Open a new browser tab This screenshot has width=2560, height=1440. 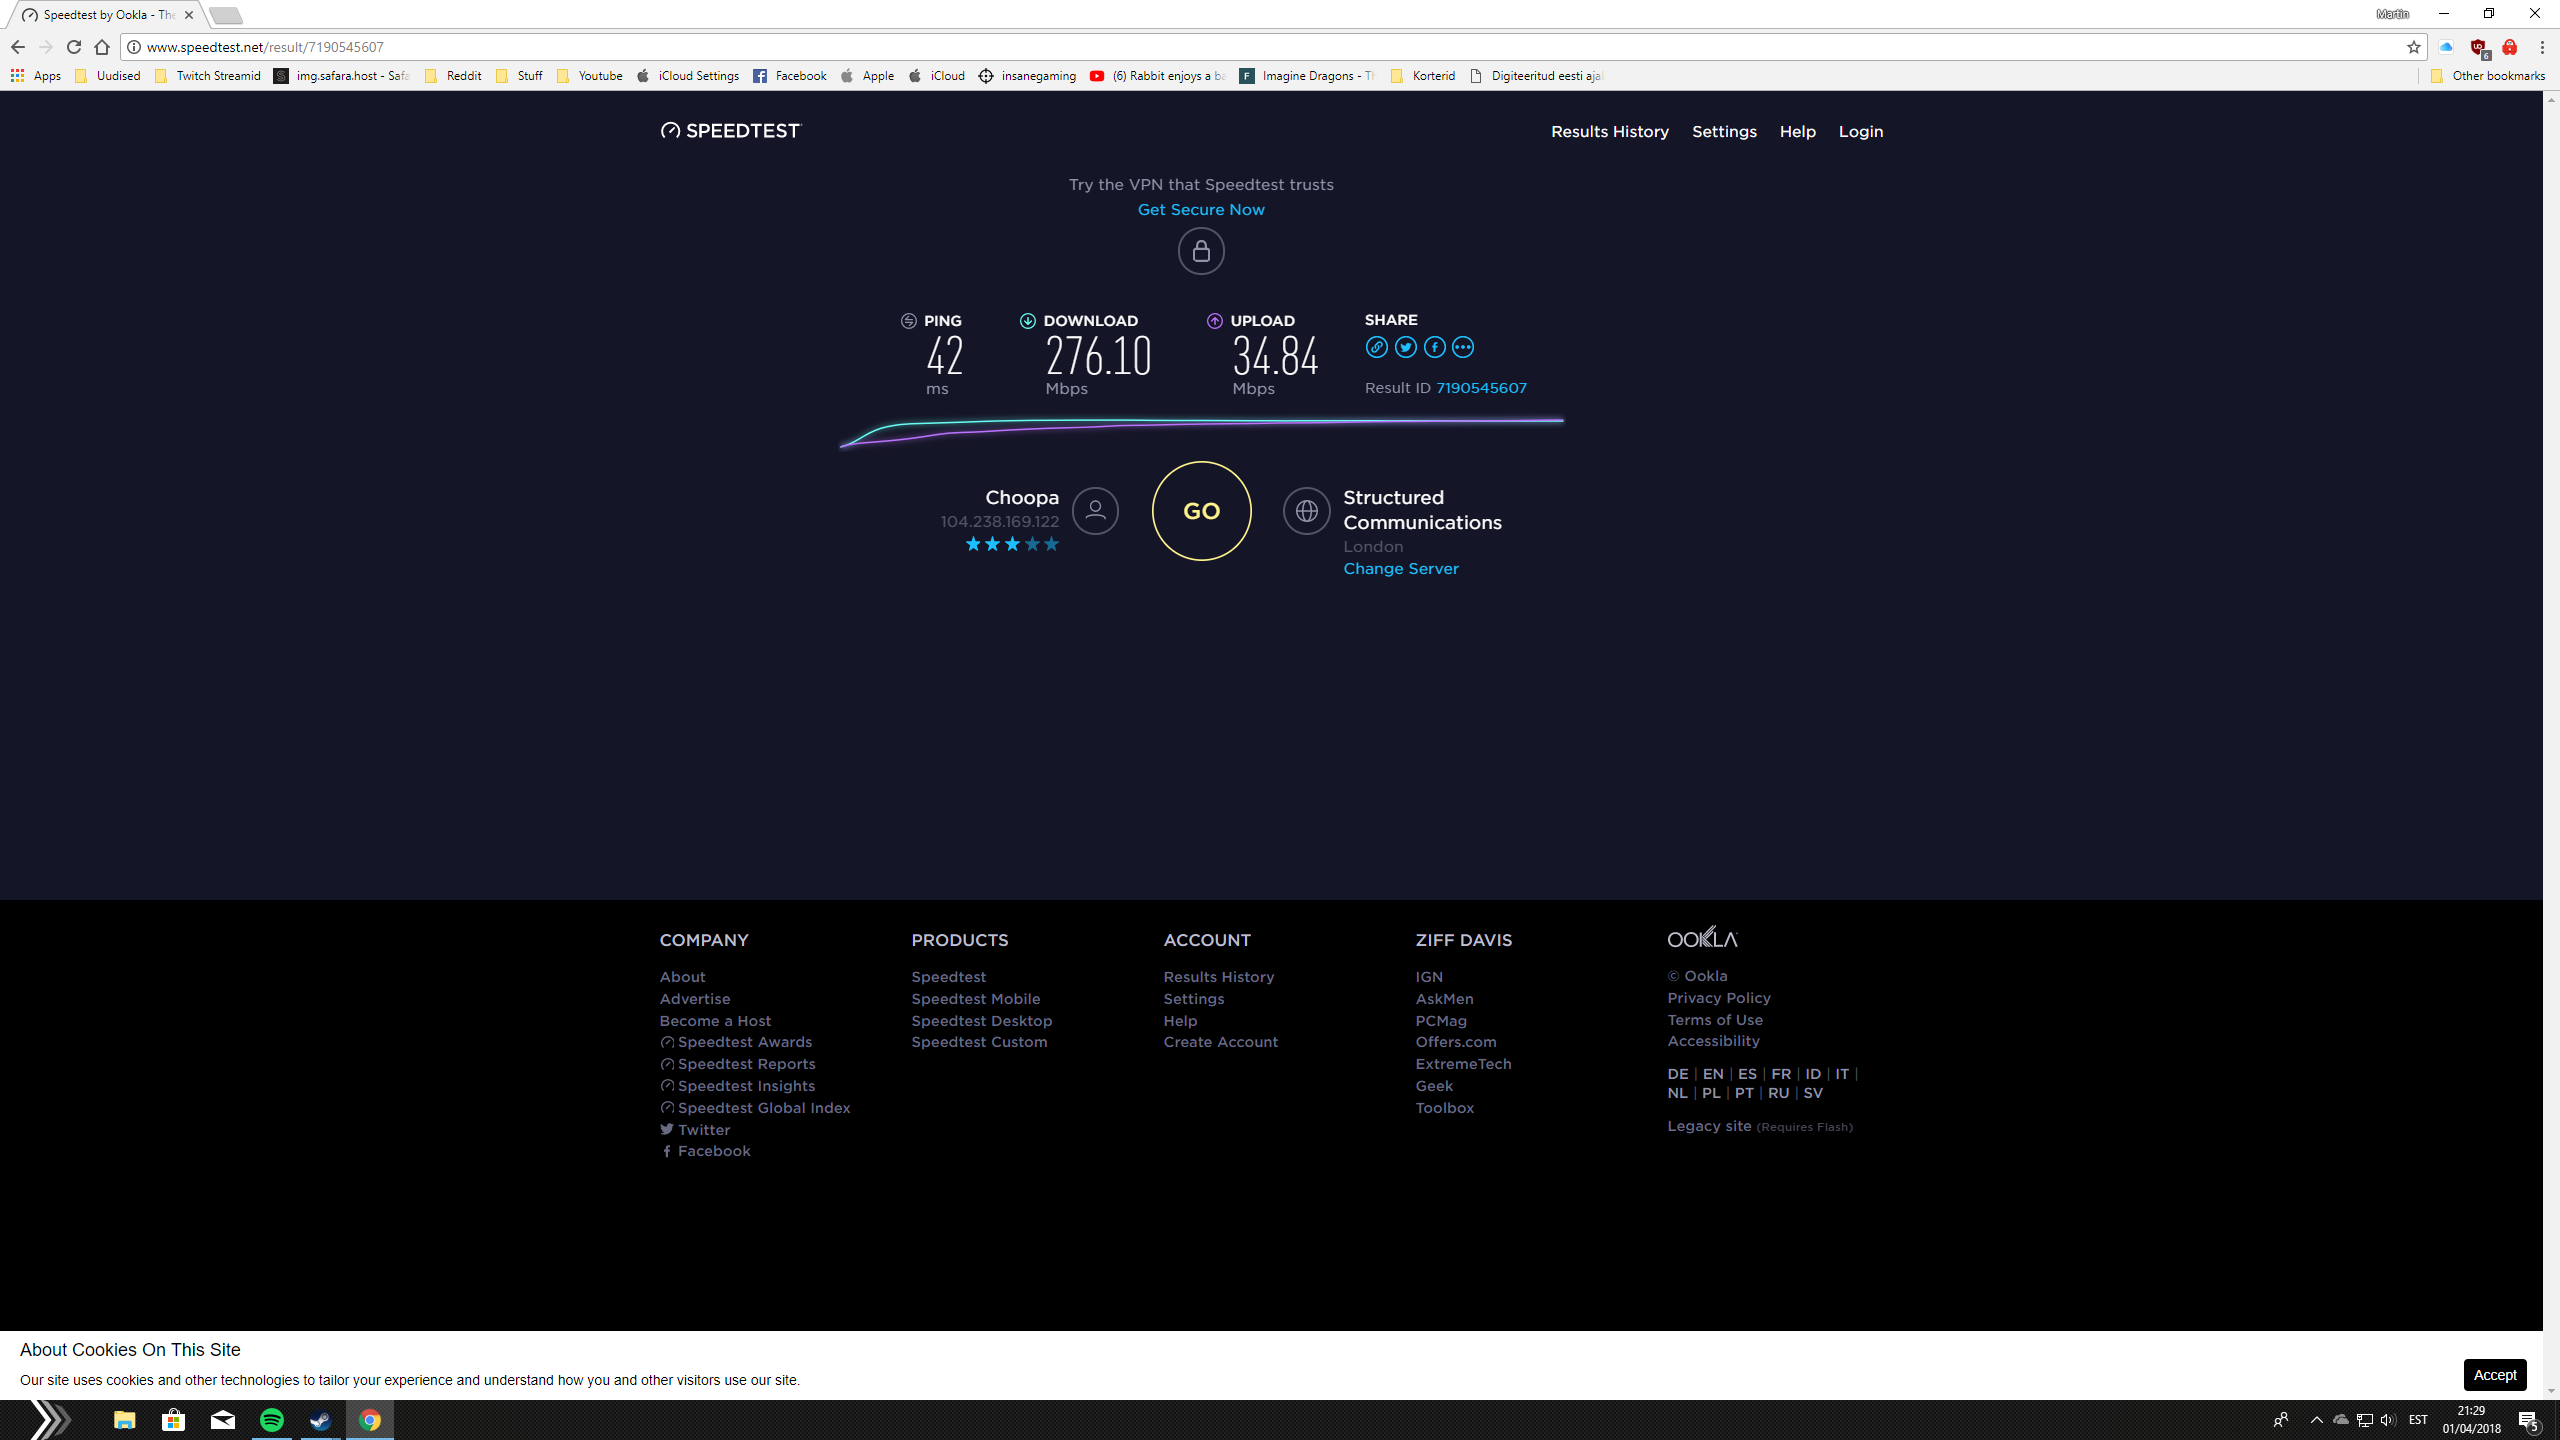[226, 15]
